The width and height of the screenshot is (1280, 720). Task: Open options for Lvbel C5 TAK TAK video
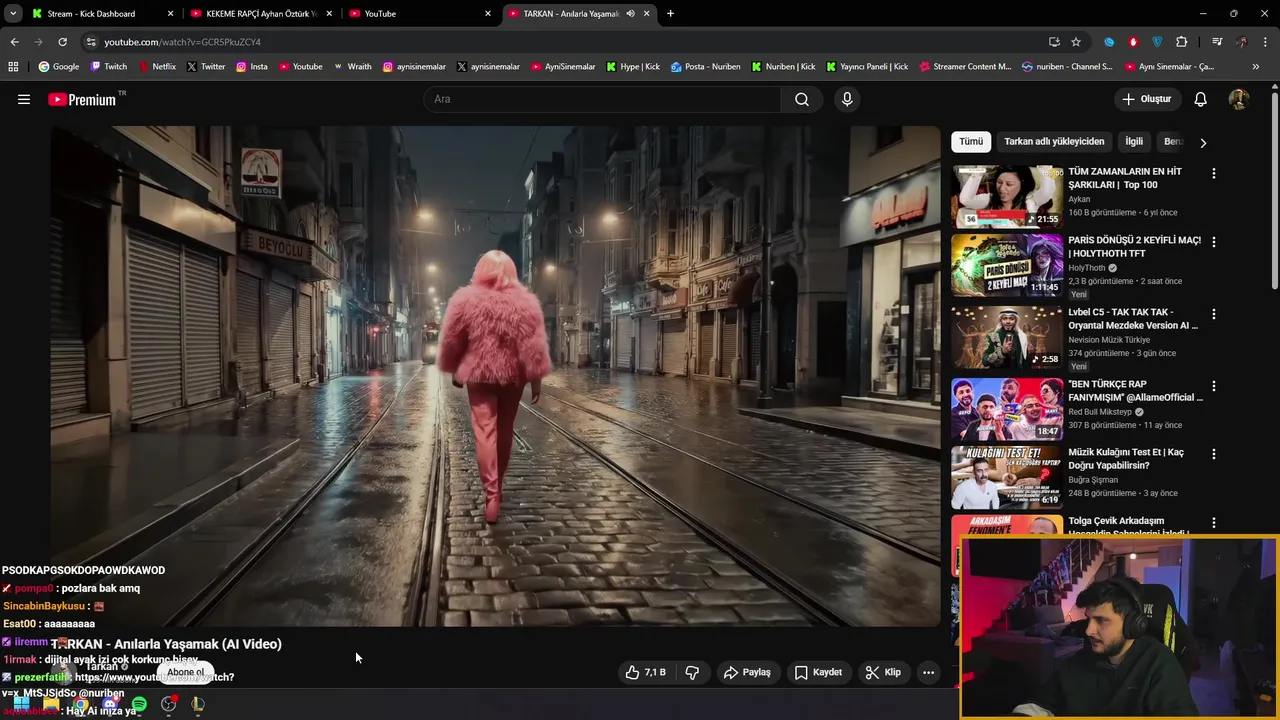(1214, 314)
